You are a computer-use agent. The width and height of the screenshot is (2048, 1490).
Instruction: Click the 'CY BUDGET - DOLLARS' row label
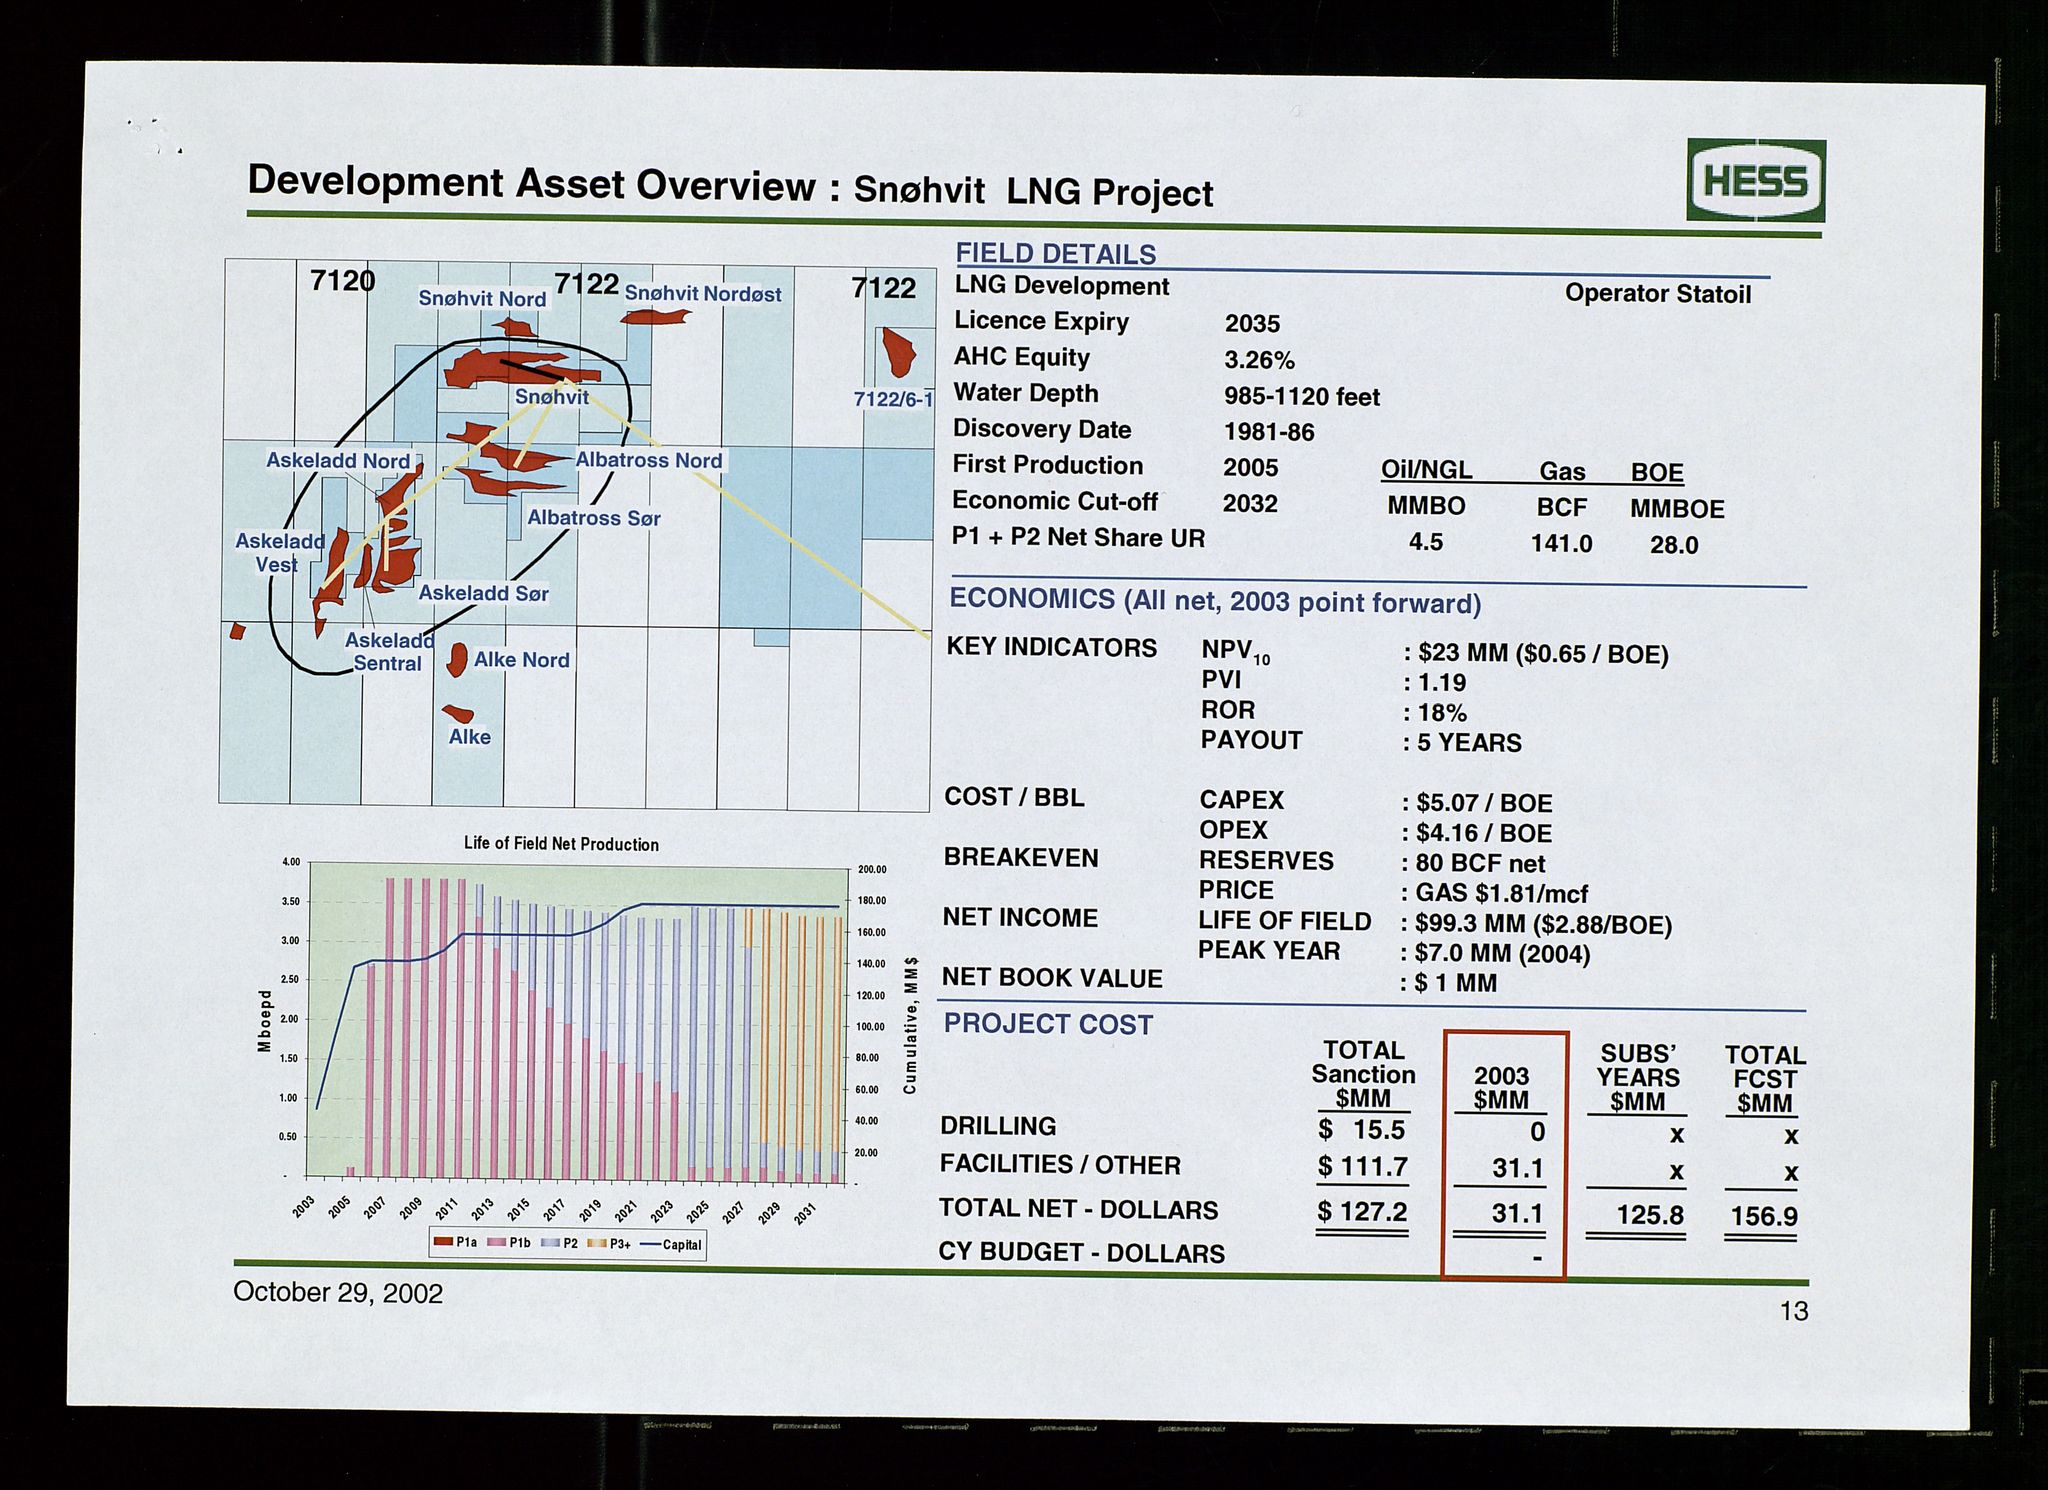(x=1081, y=1253)
